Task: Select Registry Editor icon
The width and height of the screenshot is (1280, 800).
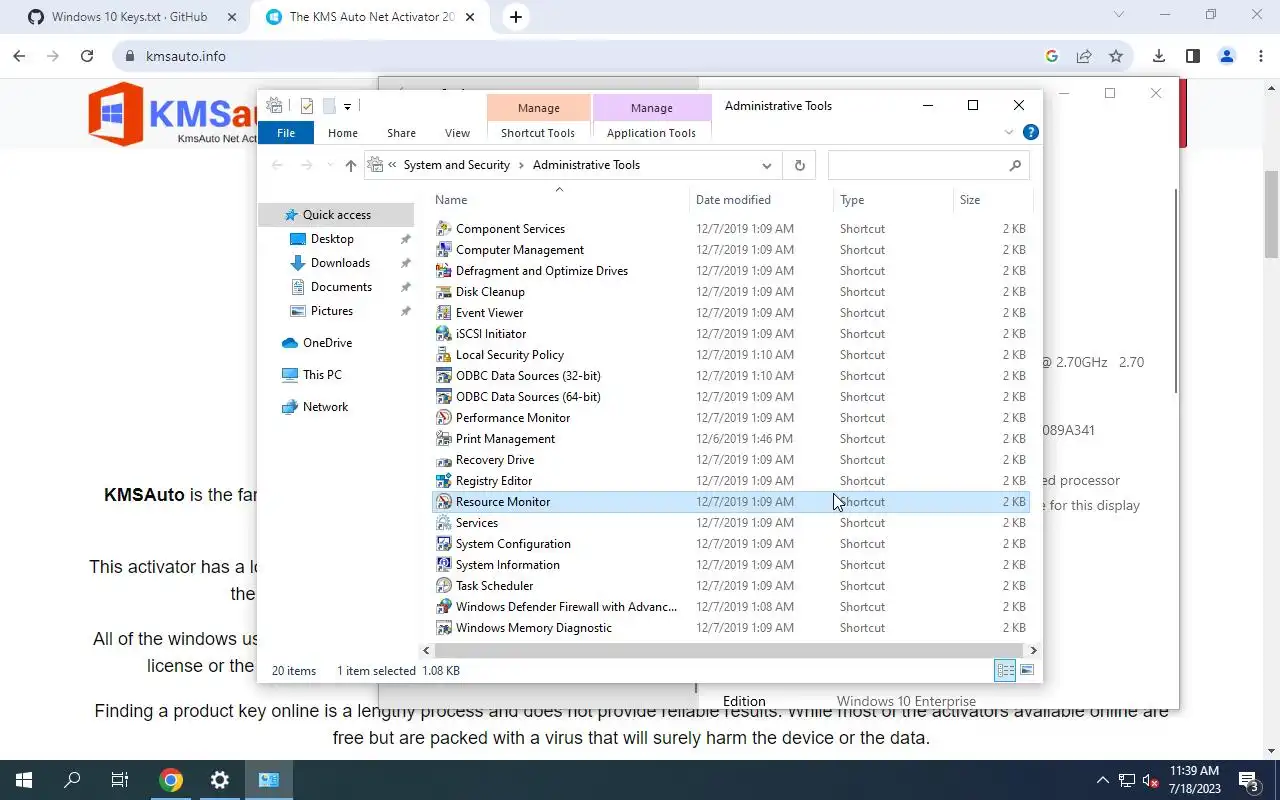Action: tap(444, 481)
